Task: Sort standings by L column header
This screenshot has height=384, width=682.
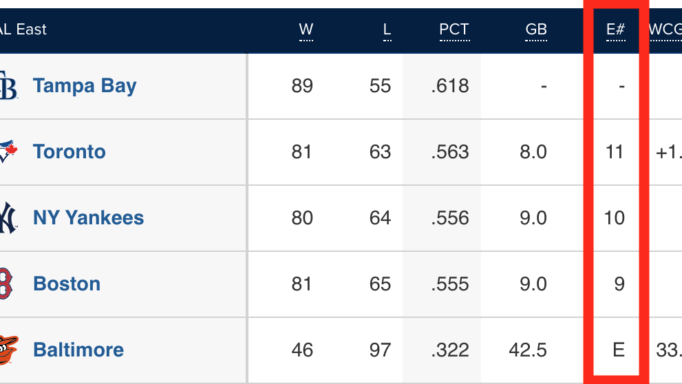Action: pyautogui.click(x=387, y=30)
